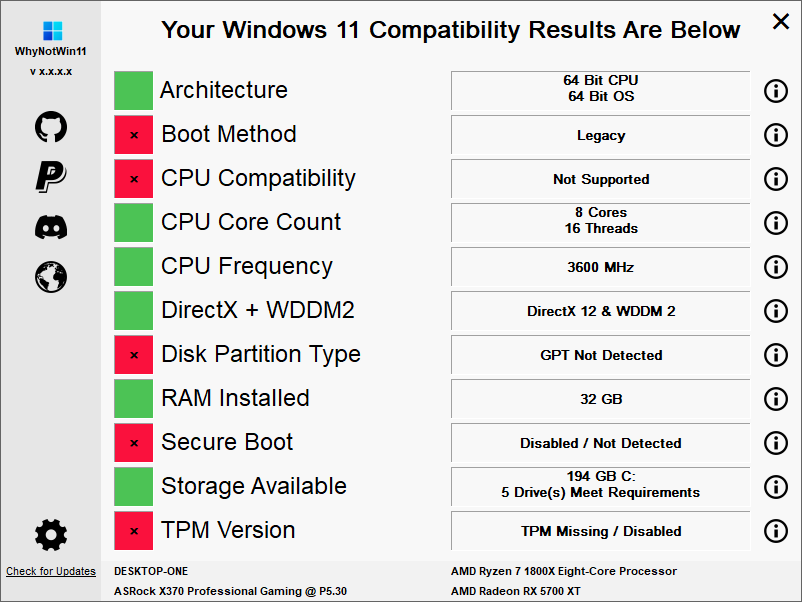This screenshot has height=602, width=802.
Task: Click red status box for TPM Version
Action: tap(133, 531)
